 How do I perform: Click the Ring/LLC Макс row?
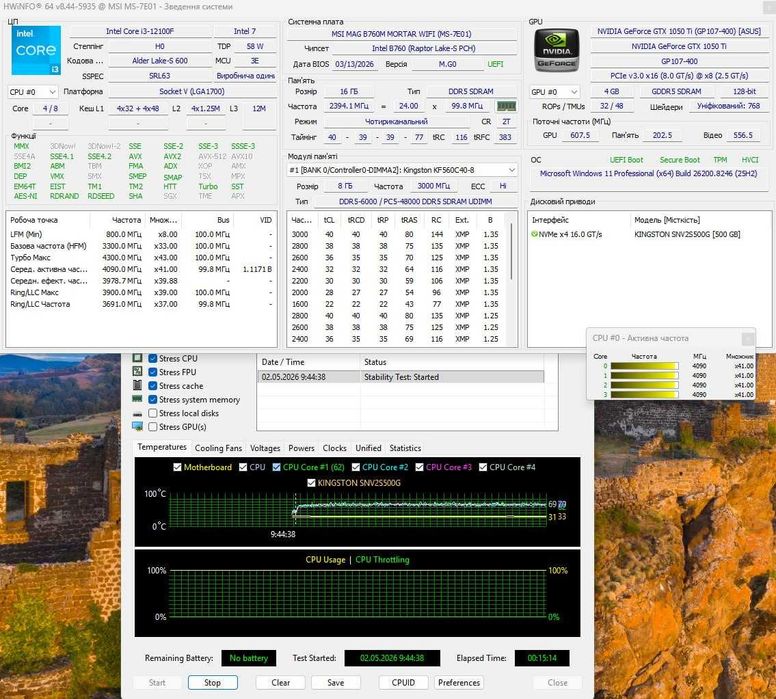click(141, 293)
